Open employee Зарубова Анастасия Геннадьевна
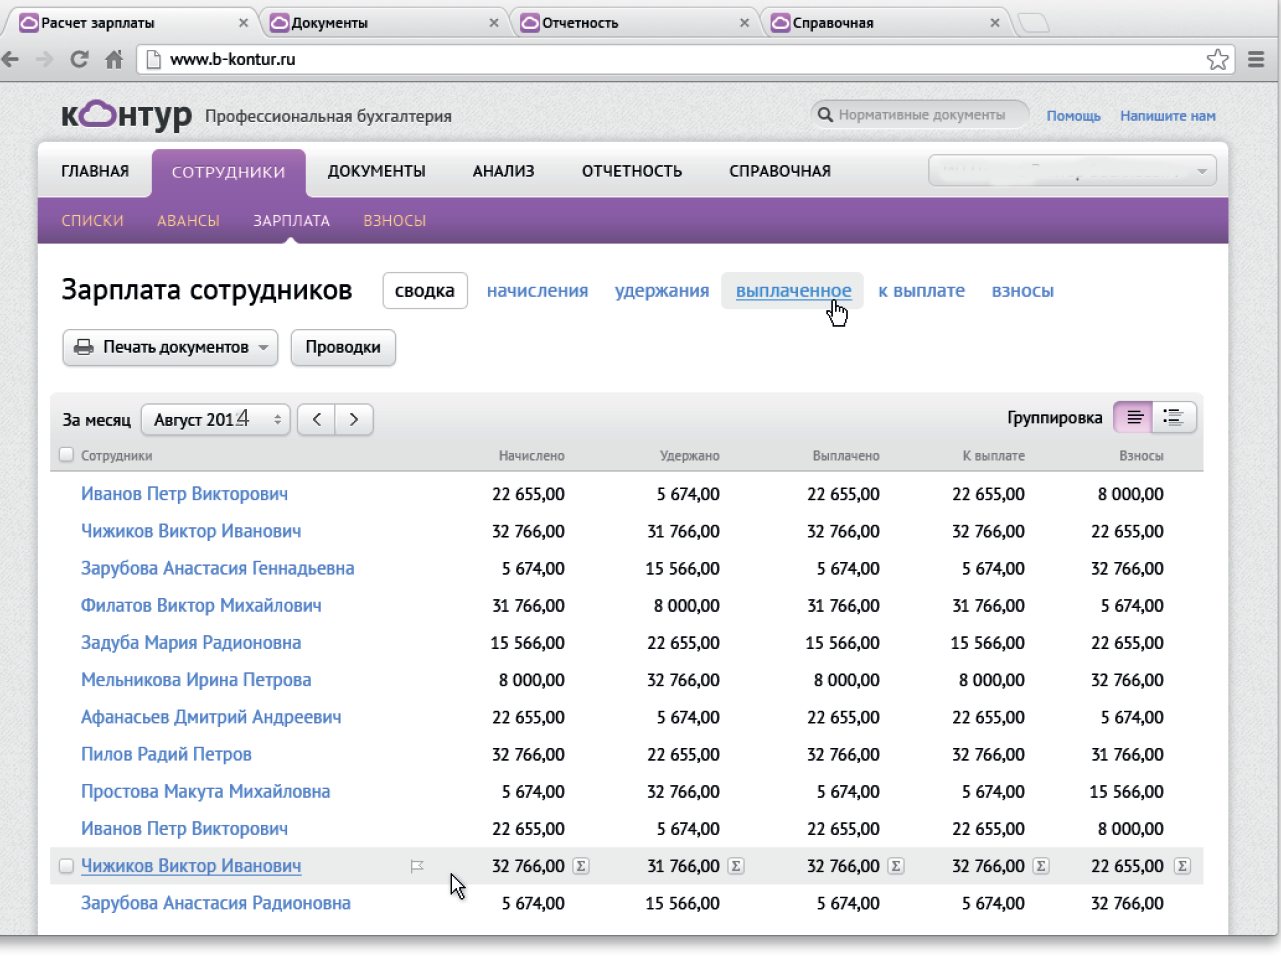 (218, 569)
